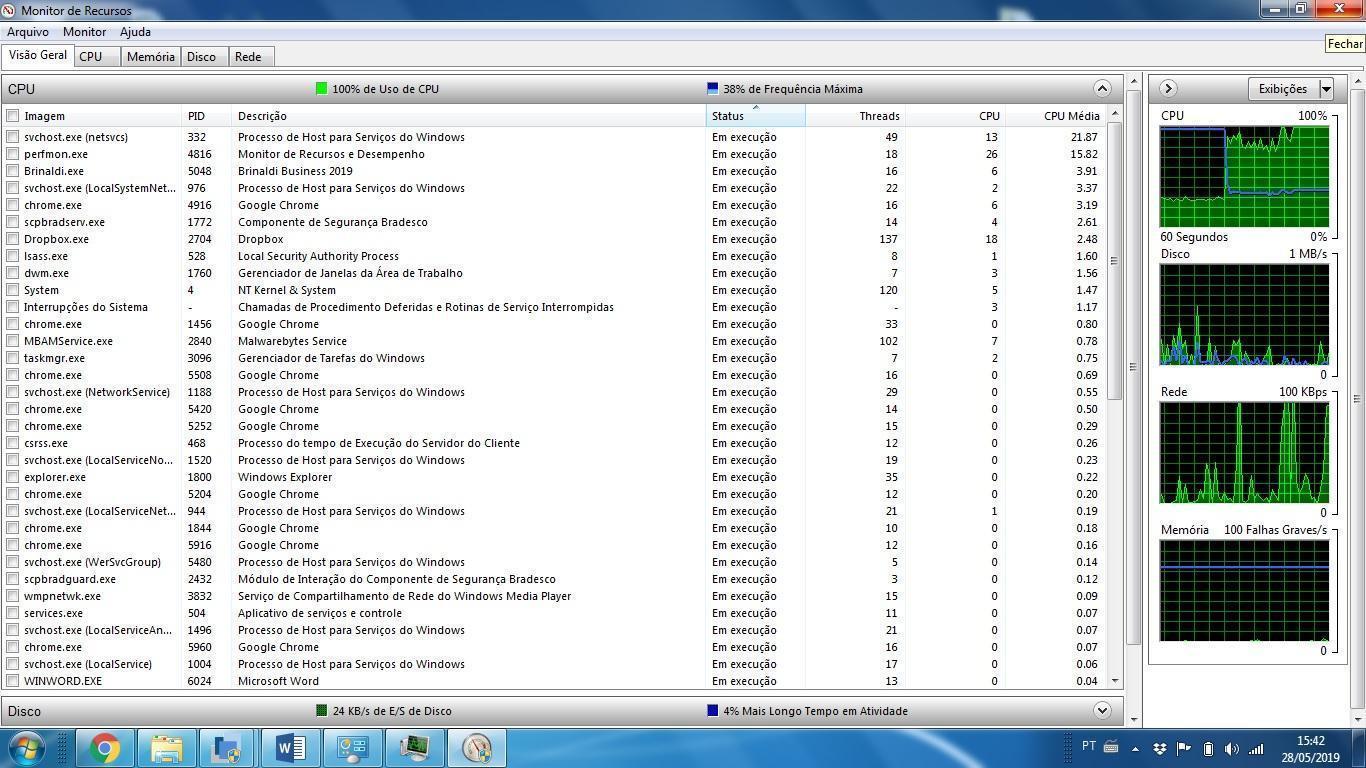This screenshot has height=768, width=1366.
Task: Sort by the CPU column header
Action: coord(955,116)
